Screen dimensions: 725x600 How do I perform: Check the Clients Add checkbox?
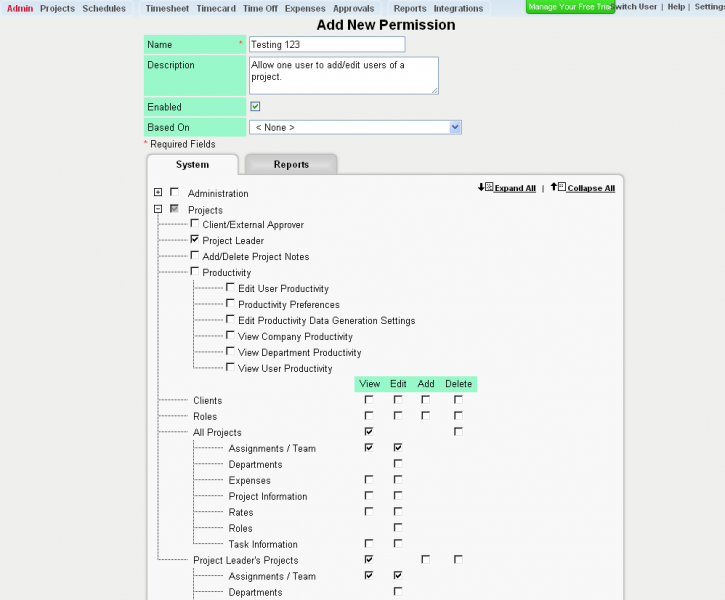point(425,399)
